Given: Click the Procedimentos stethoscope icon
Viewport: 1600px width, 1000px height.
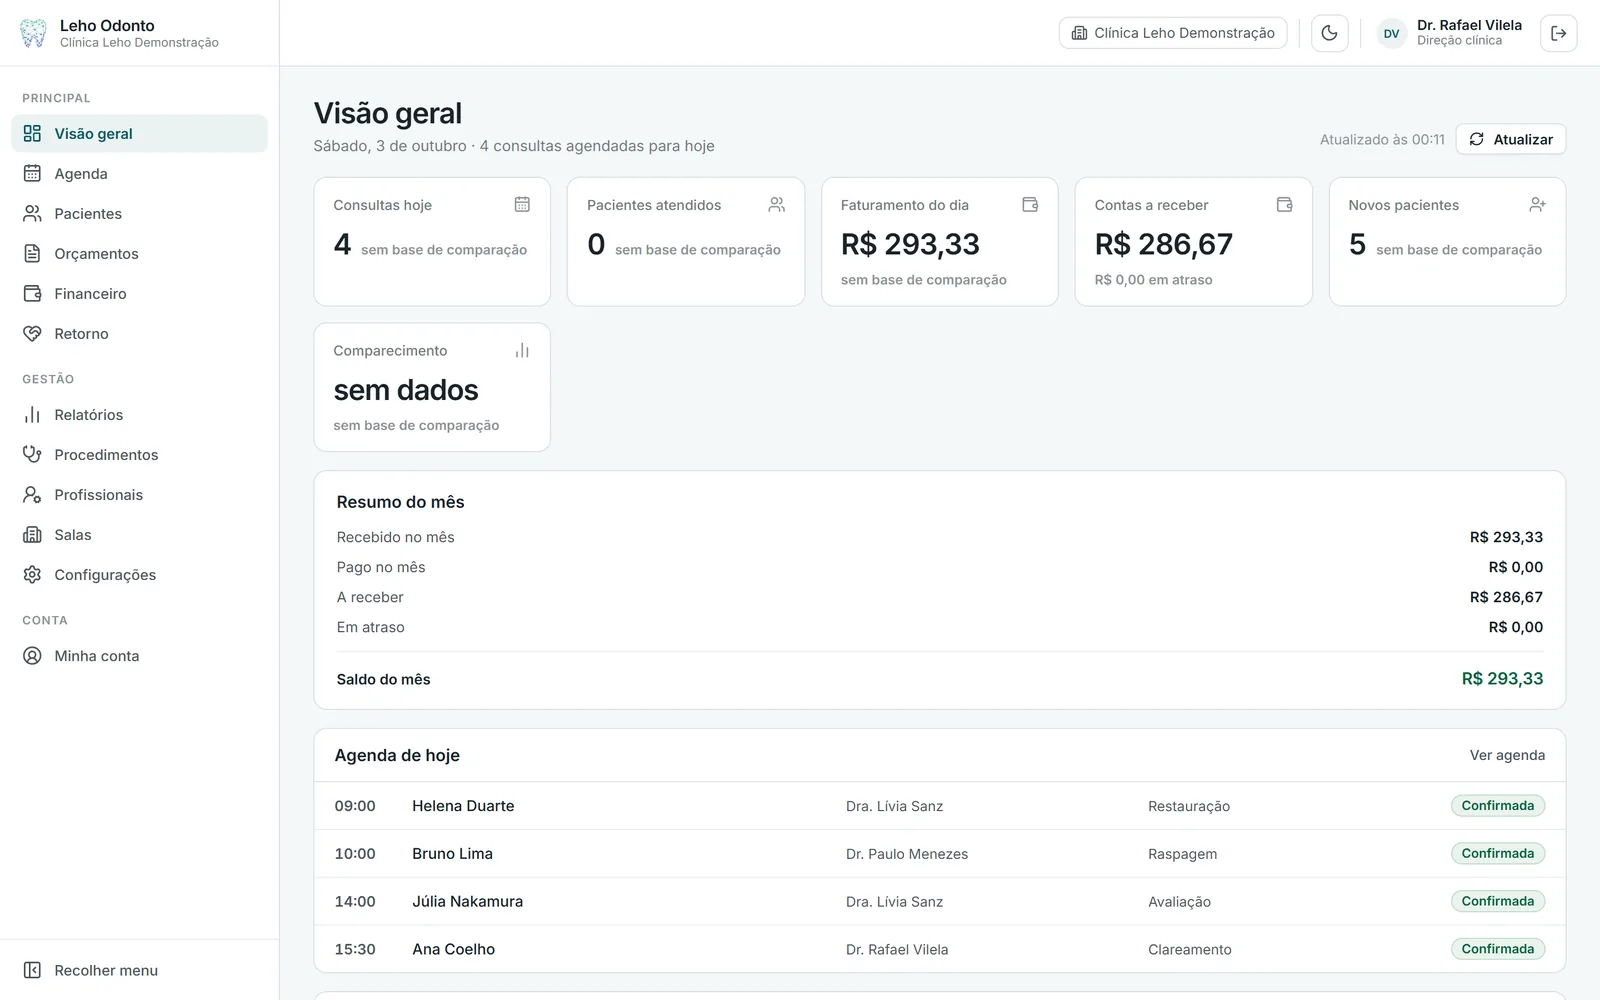Looking at the screenshot, I should click(x=32, y=454).
